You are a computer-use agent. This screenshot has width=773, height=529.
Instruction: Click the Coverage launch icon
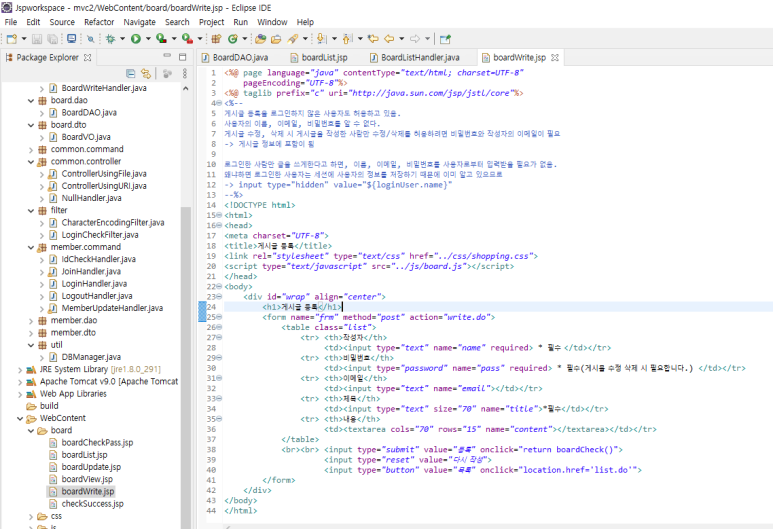point(161,38)
